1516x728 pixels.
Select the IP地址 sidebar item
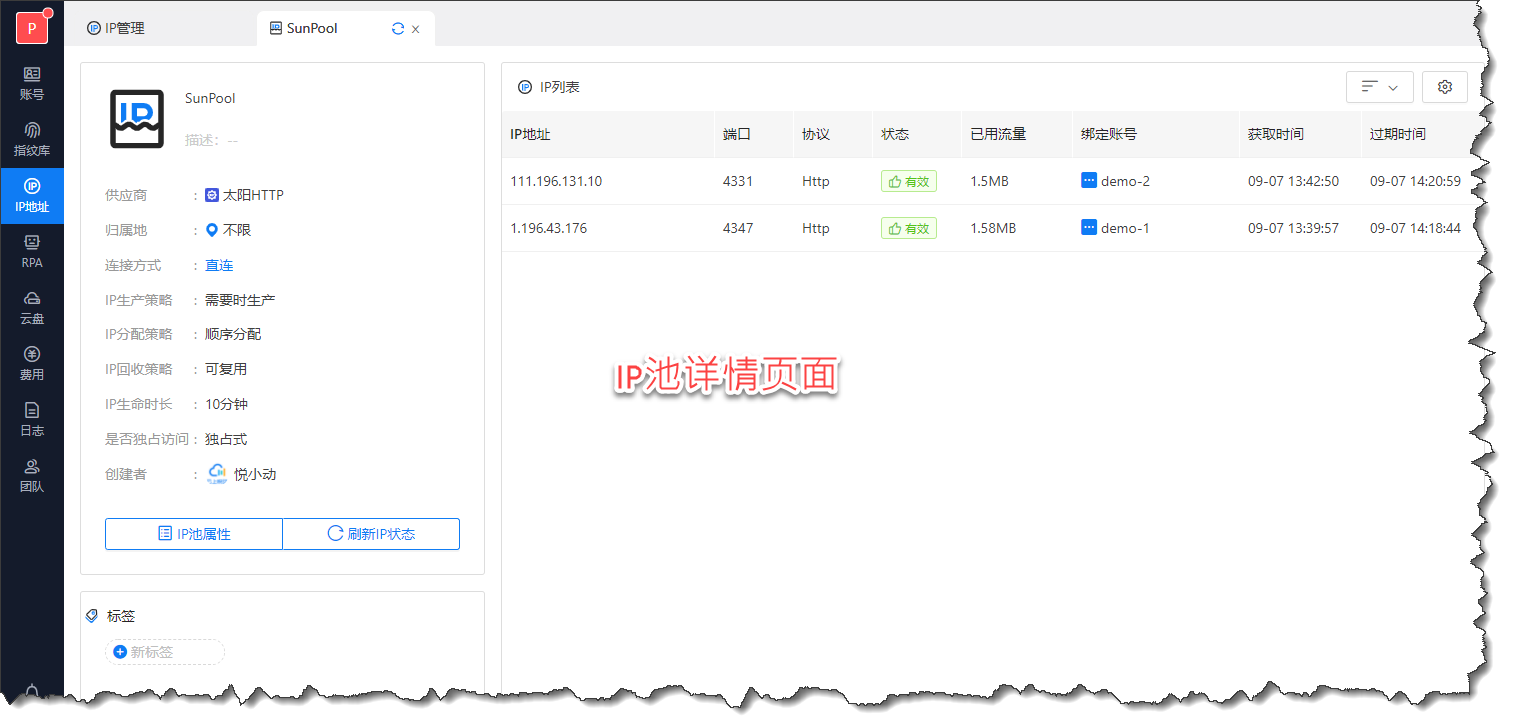coord(32,196)
